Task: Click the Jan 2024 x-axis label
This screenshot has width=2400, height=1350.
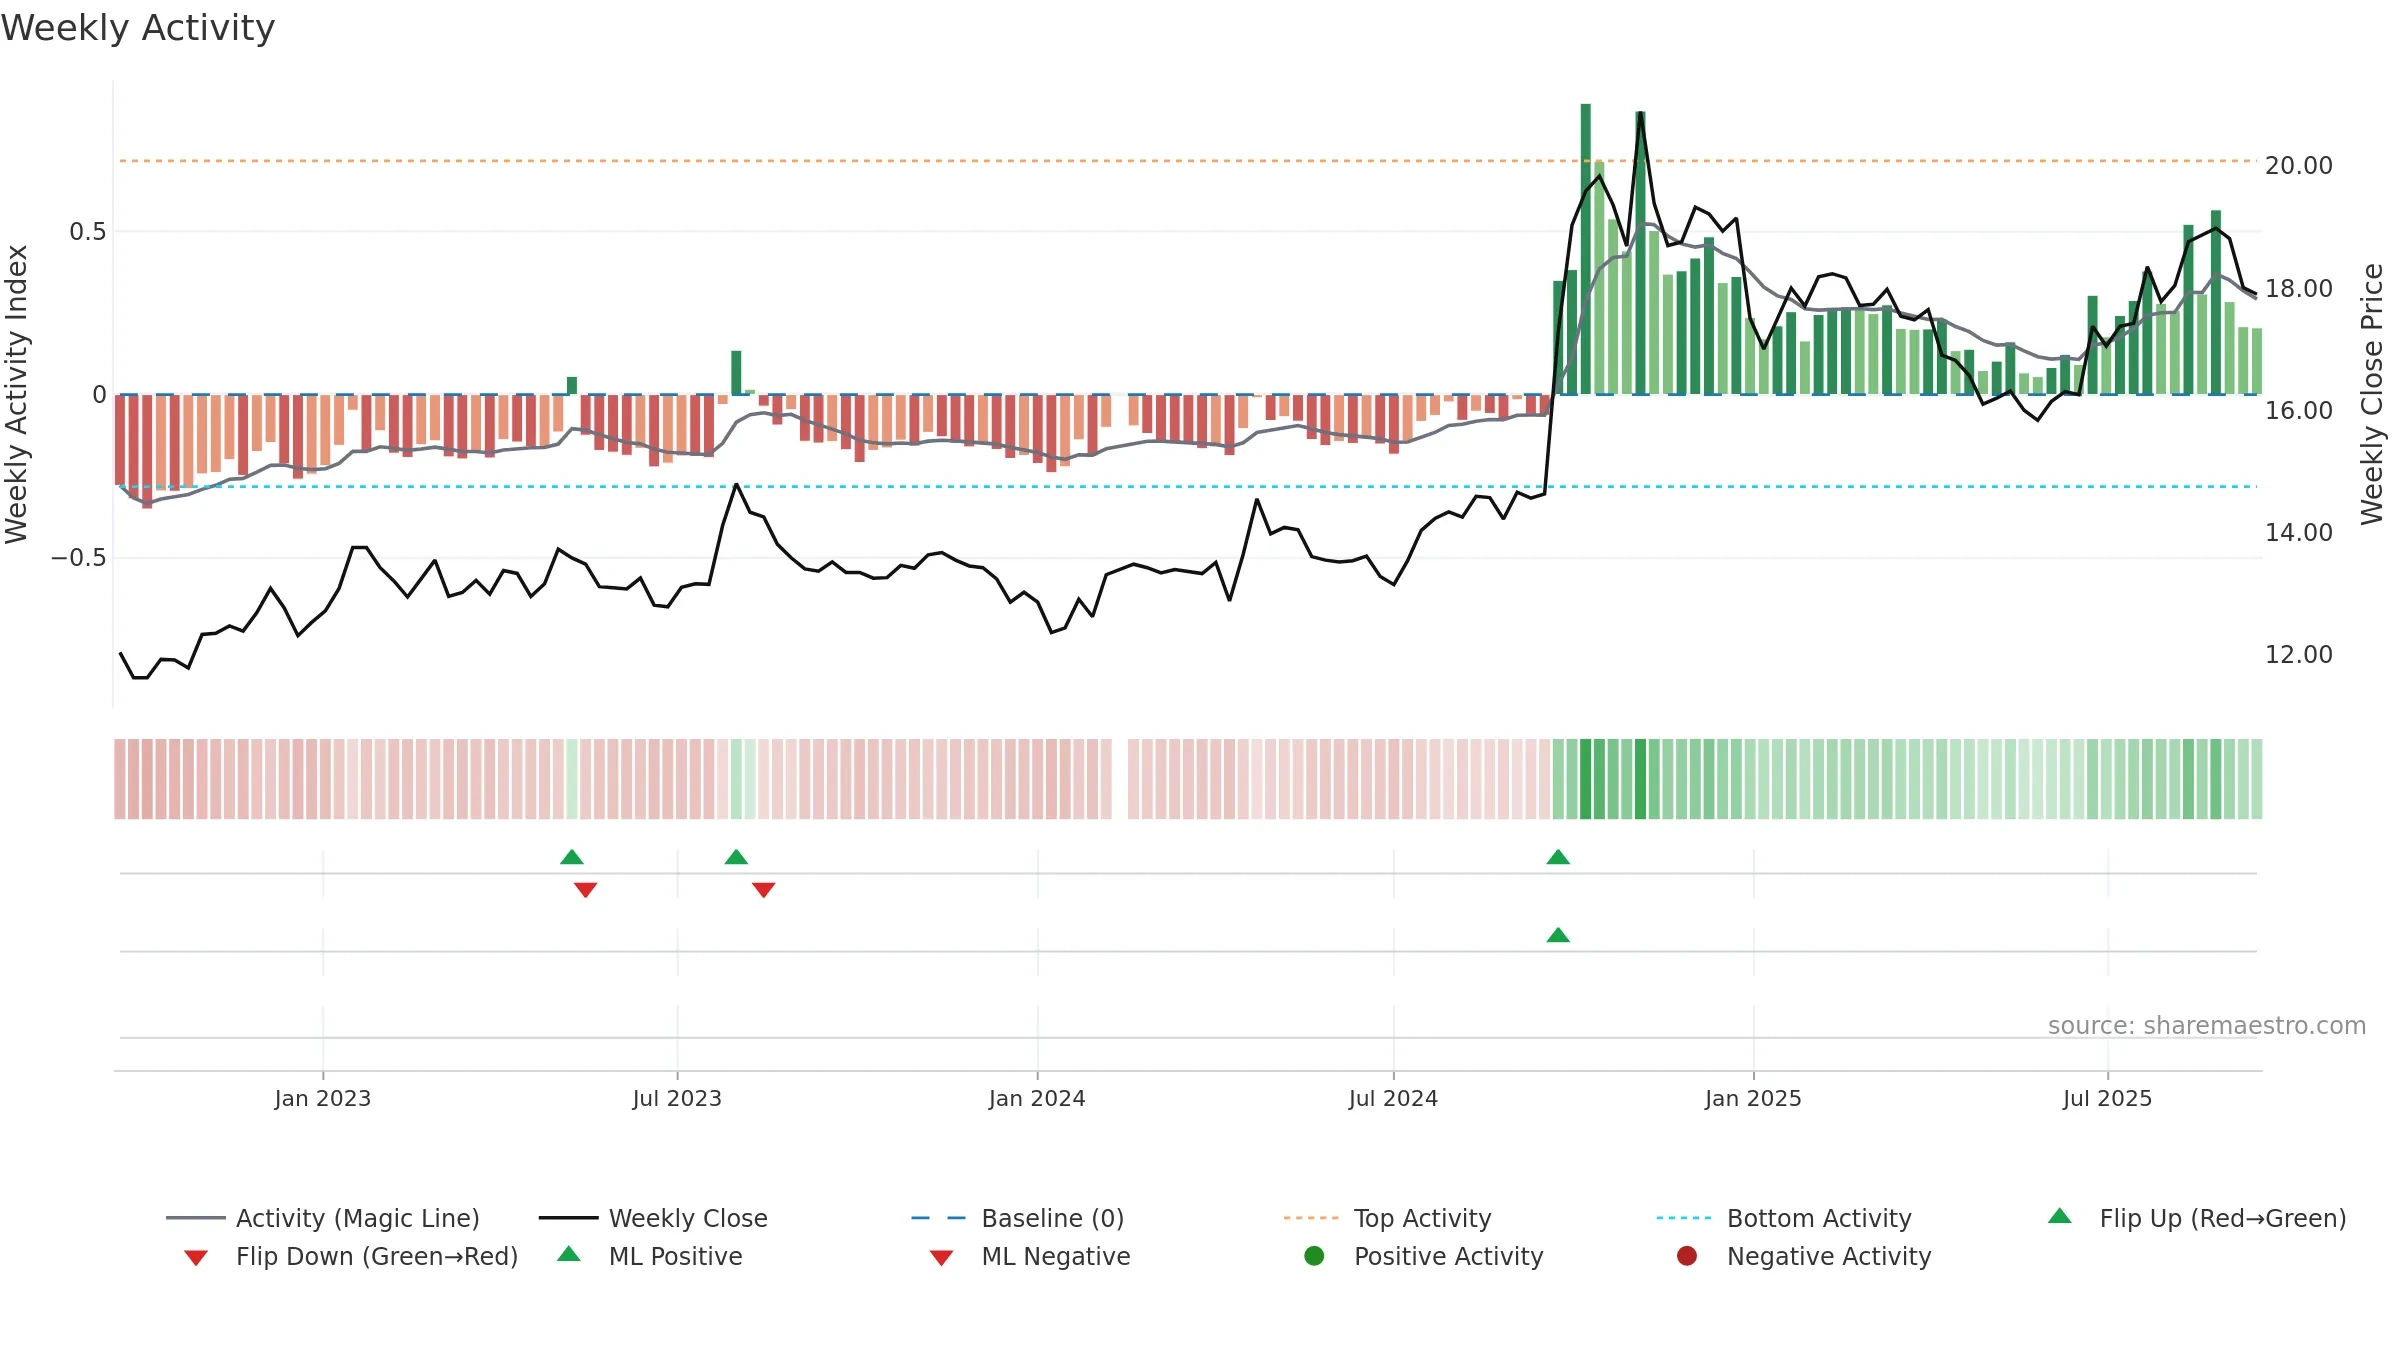Action: click(1037, 1098)
